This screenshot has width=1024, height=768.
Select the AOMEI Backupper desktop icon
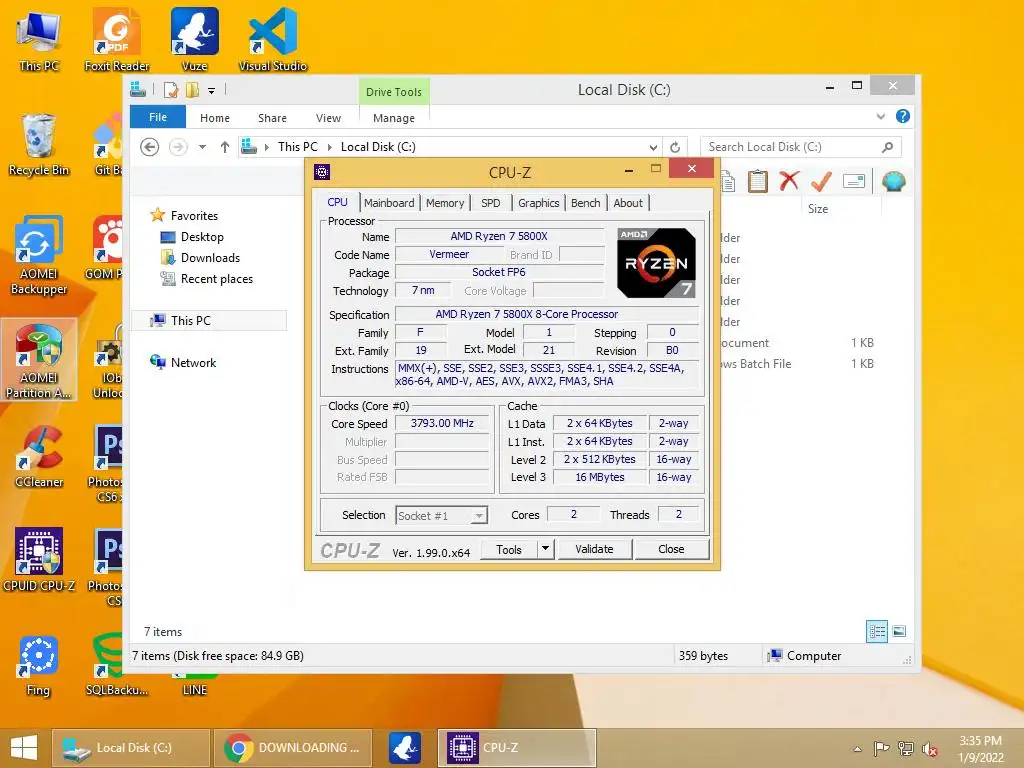pyautogui.click(x=39, y=255)
